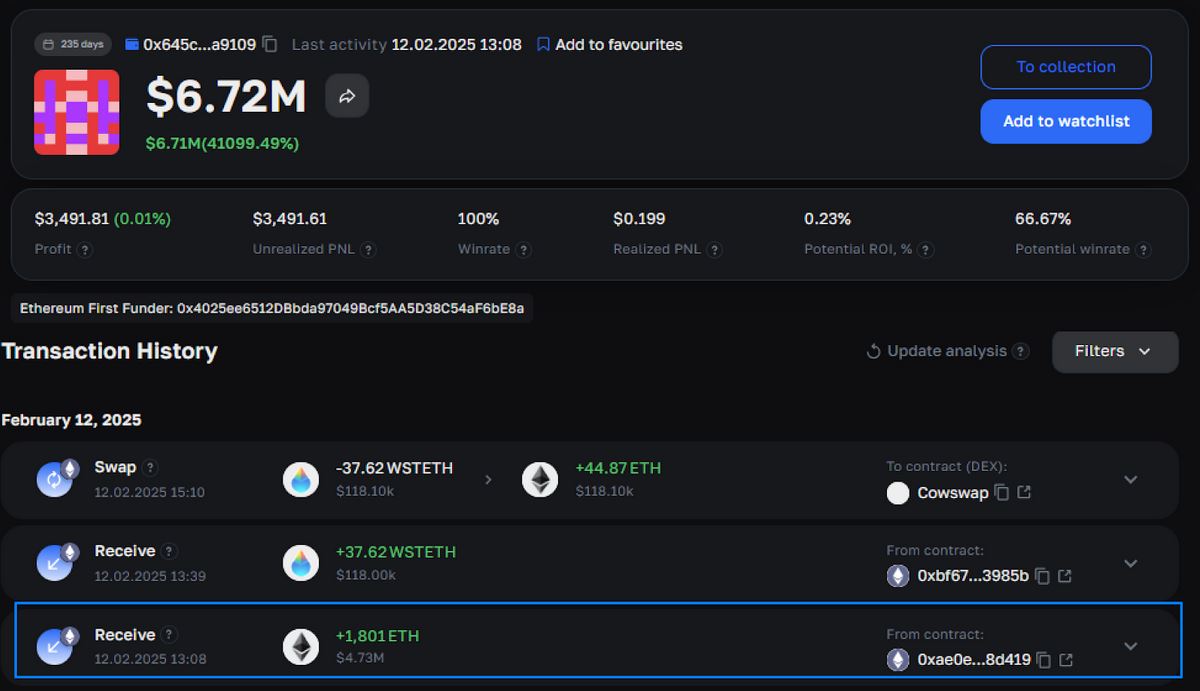Image resolution: width=1200 pixels, height=691 pixels.
Task: Click the 235 days wallet age badge
Action: [x=73, y=44]
